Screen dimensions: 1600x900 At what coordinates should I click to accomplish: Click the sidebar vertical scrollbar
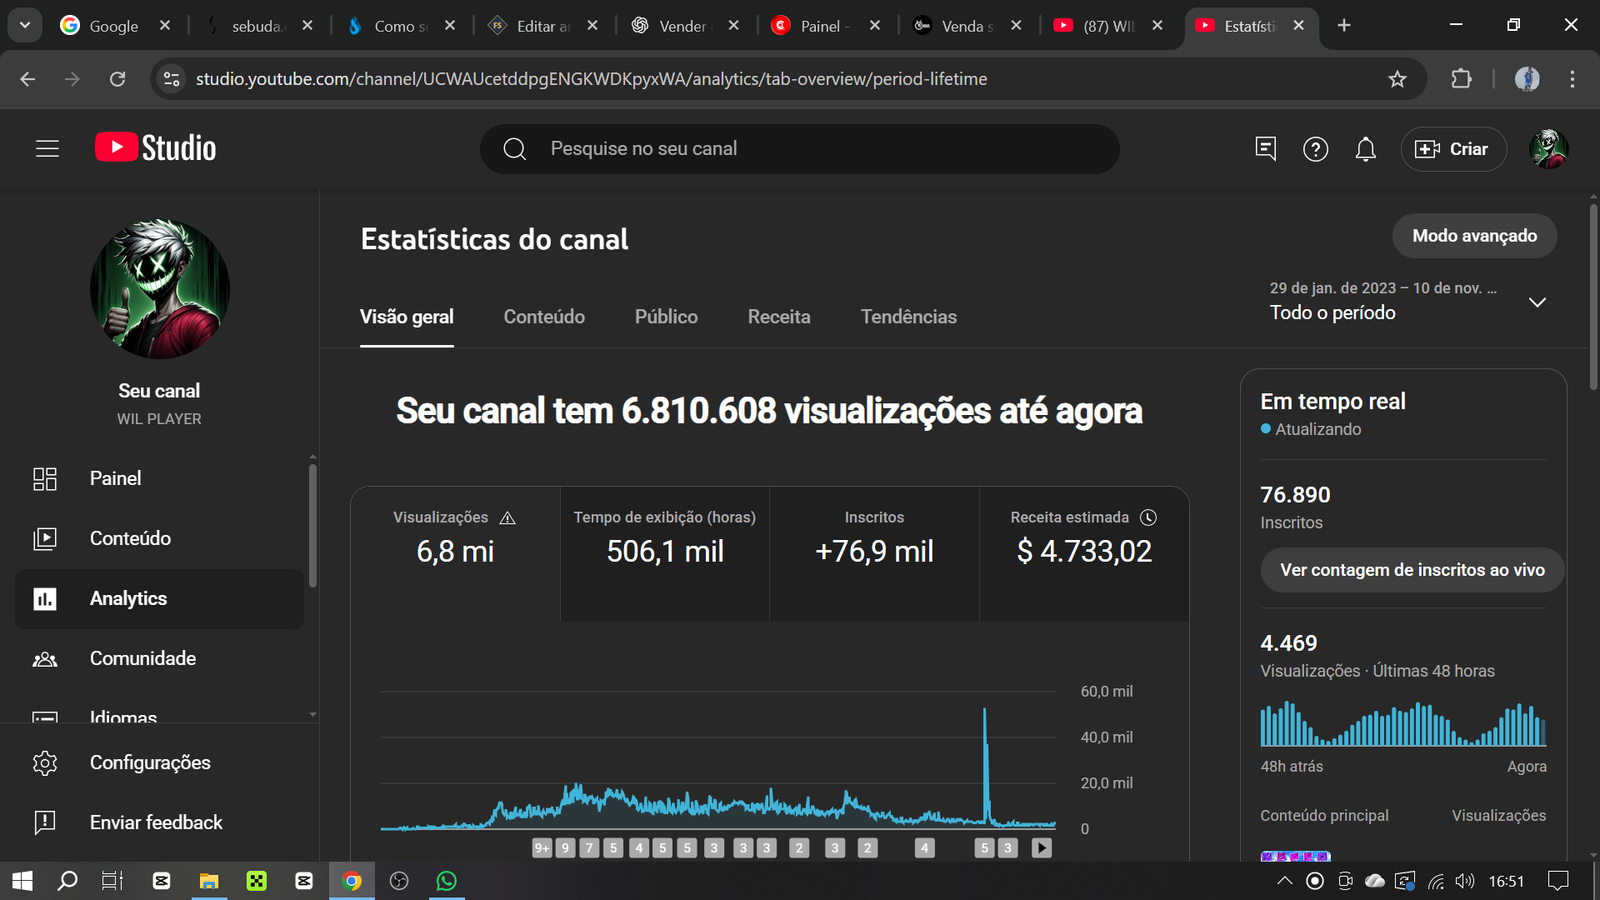[312, 525]
